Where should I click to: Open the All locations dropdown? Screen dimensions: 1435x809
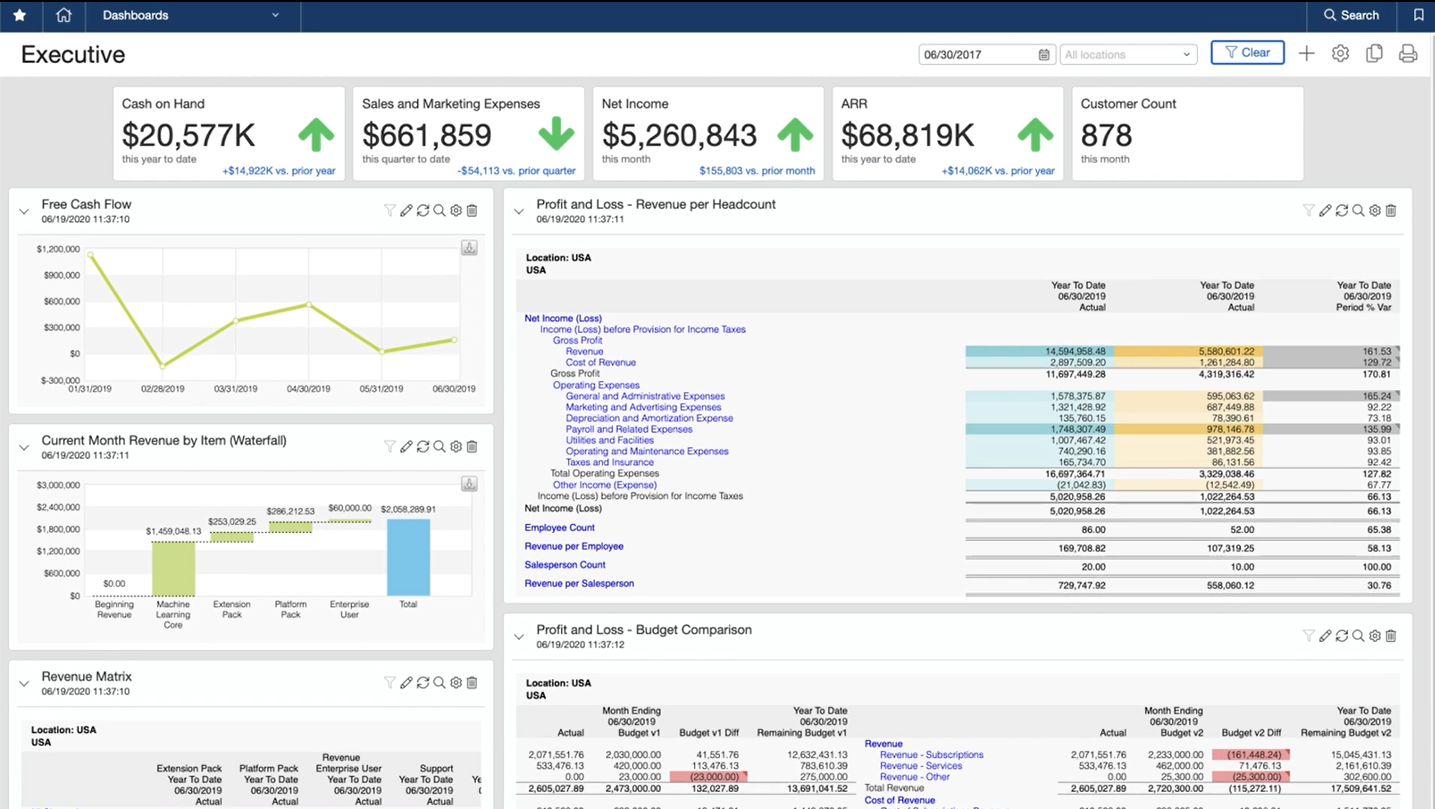[1128, 54]
